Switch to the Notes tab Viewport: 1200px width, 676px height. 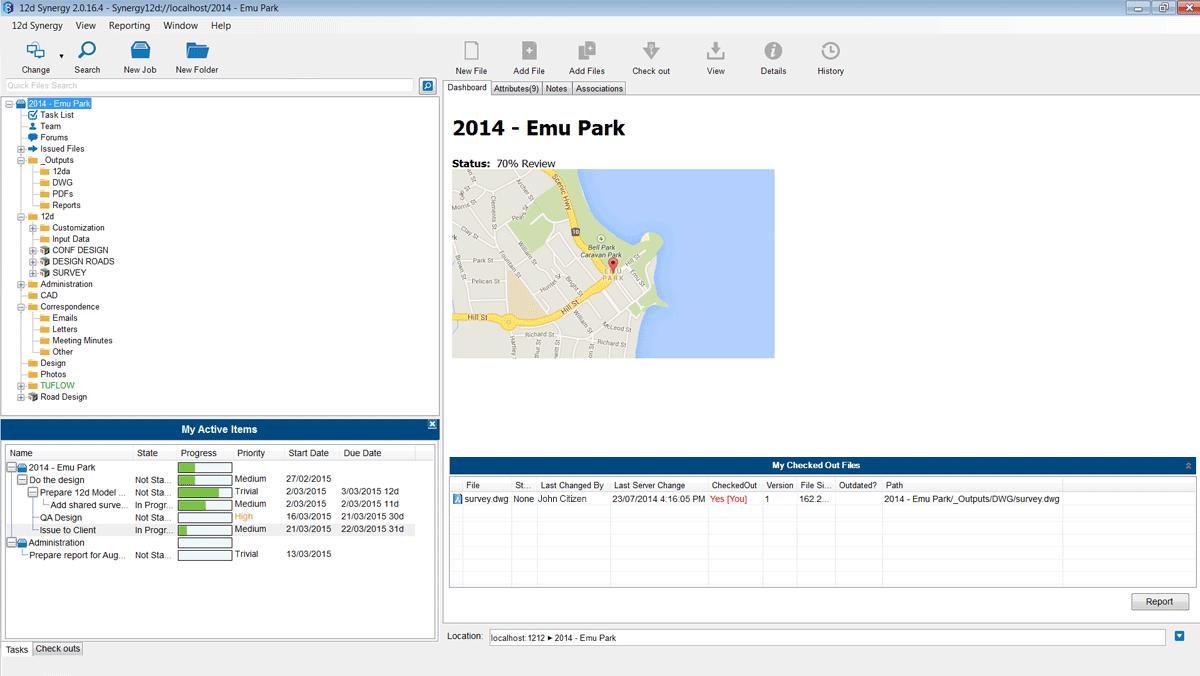(x=556, y=89)
